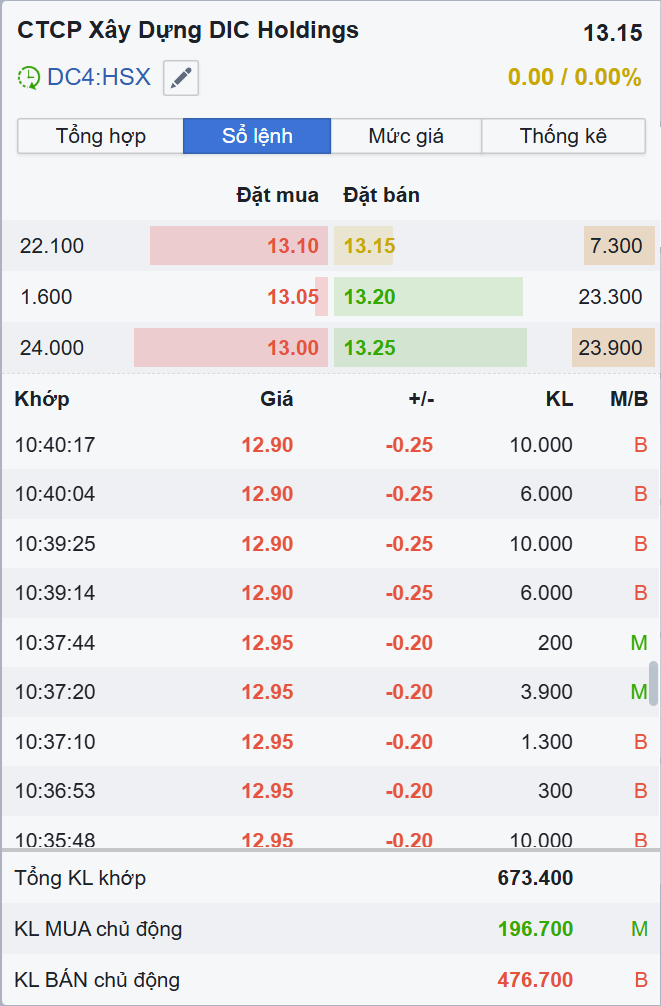Click bid price 13.00
The width and height of the screenshot is (661, 1006).
(292, 348)
